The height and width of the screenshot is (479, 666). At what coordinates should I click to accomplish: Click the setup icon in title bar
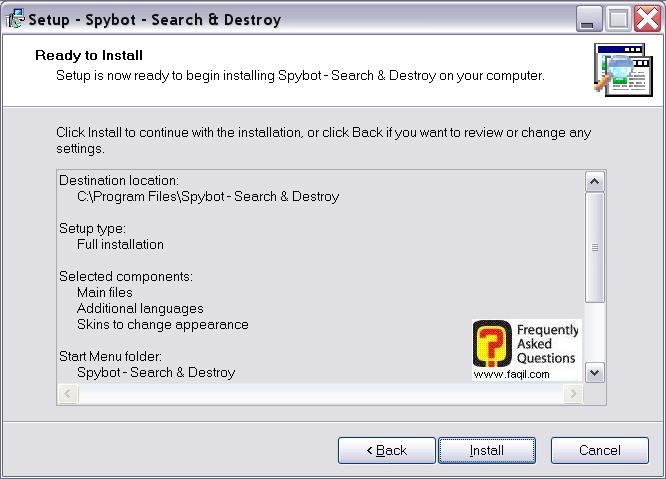[15, 19]
